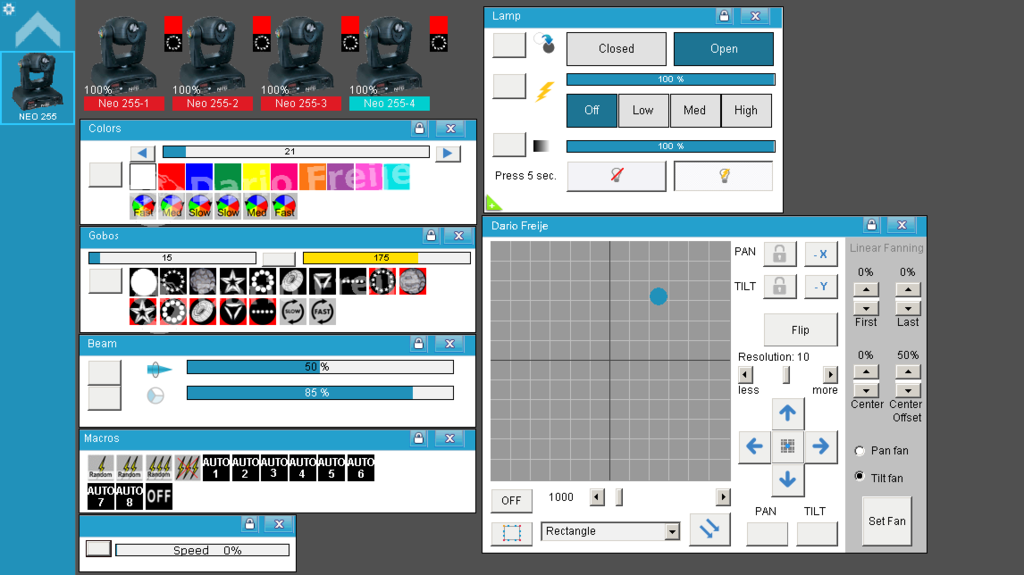The width and height of the screenshot is (1024, 575).
Task: Toggle the TILT lock icon
Action: (780, 286)
